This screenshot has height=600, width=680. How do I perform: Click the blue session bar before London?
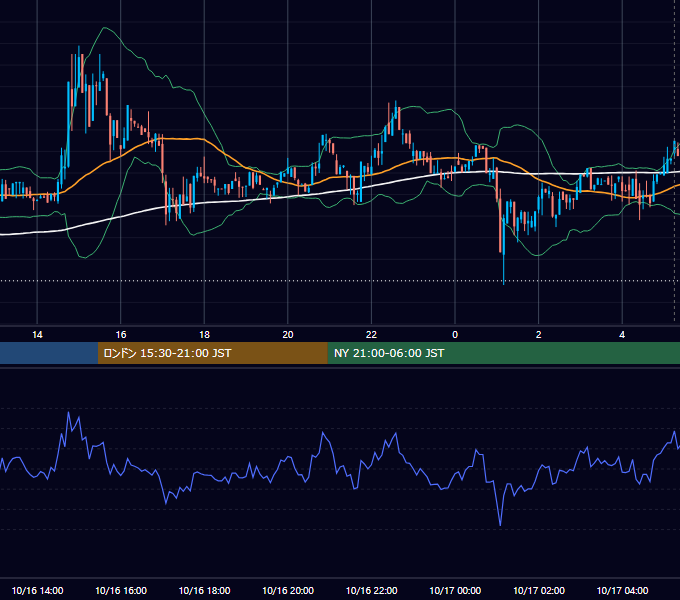tap(49, 353)
